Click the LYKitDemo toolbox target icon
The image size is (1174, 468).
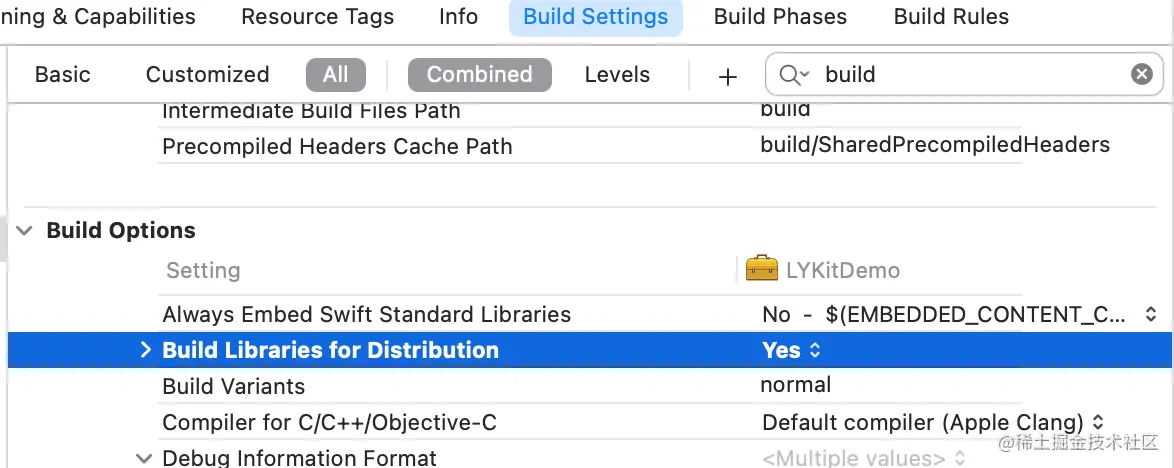point(762,269)
